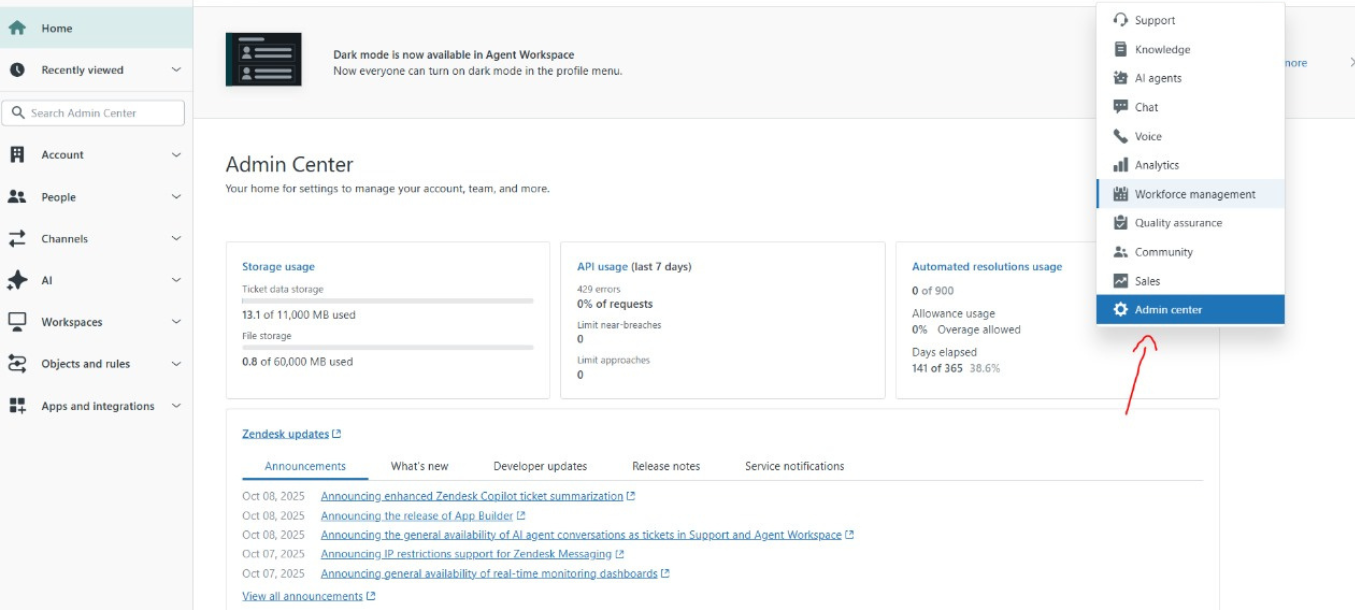Image resolution: width=1355 pixels, height=610 pixels.
Task: Click the Support headset icon
Action: (1120, 20)
